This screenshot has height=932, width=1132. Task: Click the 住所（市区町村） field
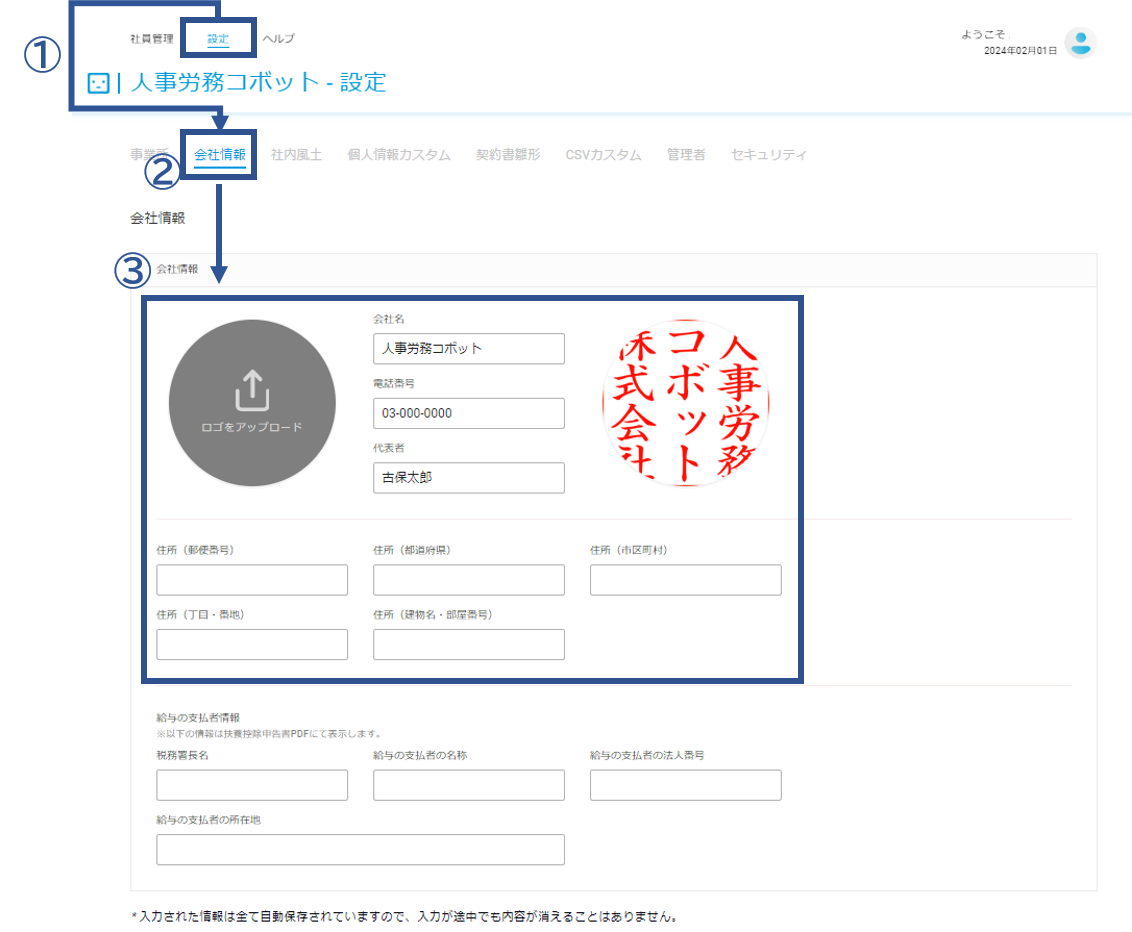(x=685, y=580)
